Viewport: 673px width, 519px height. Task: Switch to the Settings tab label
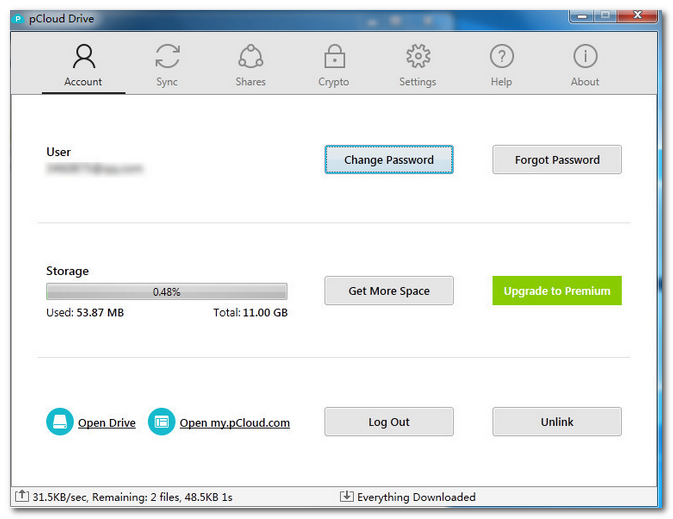point(418,82)
